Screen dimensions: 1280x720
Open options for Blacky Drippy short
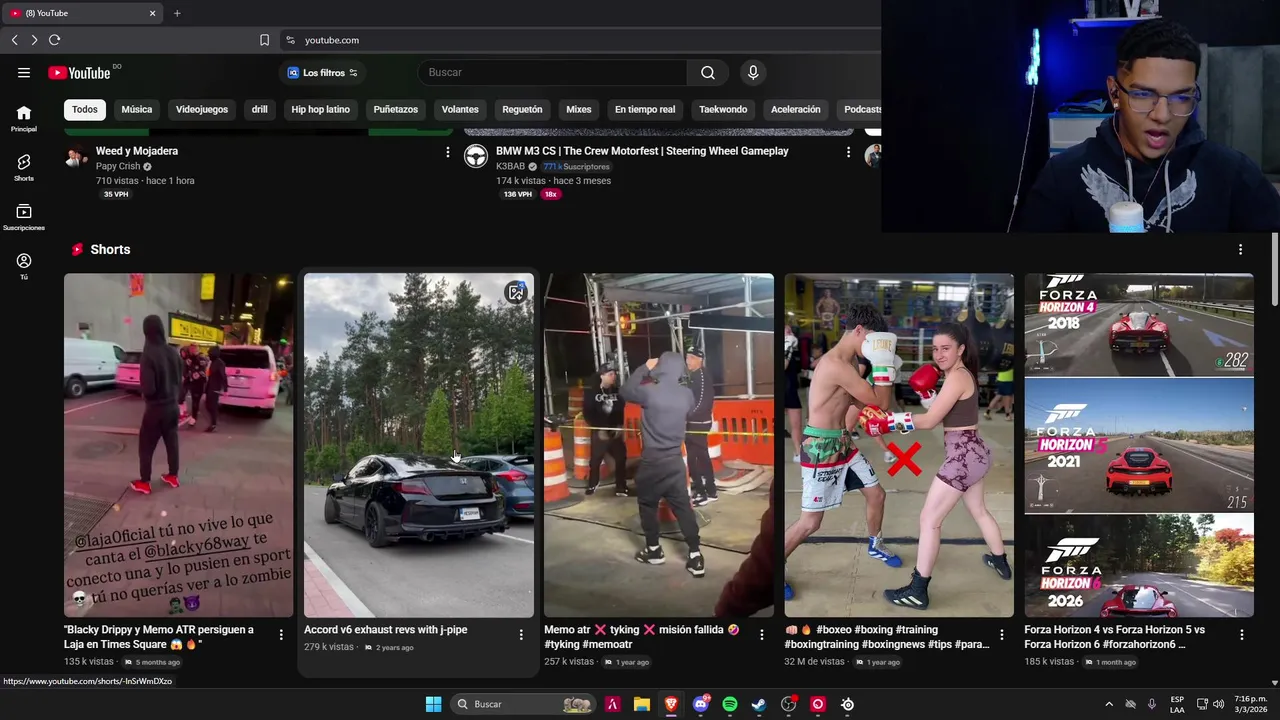[281, 634]
